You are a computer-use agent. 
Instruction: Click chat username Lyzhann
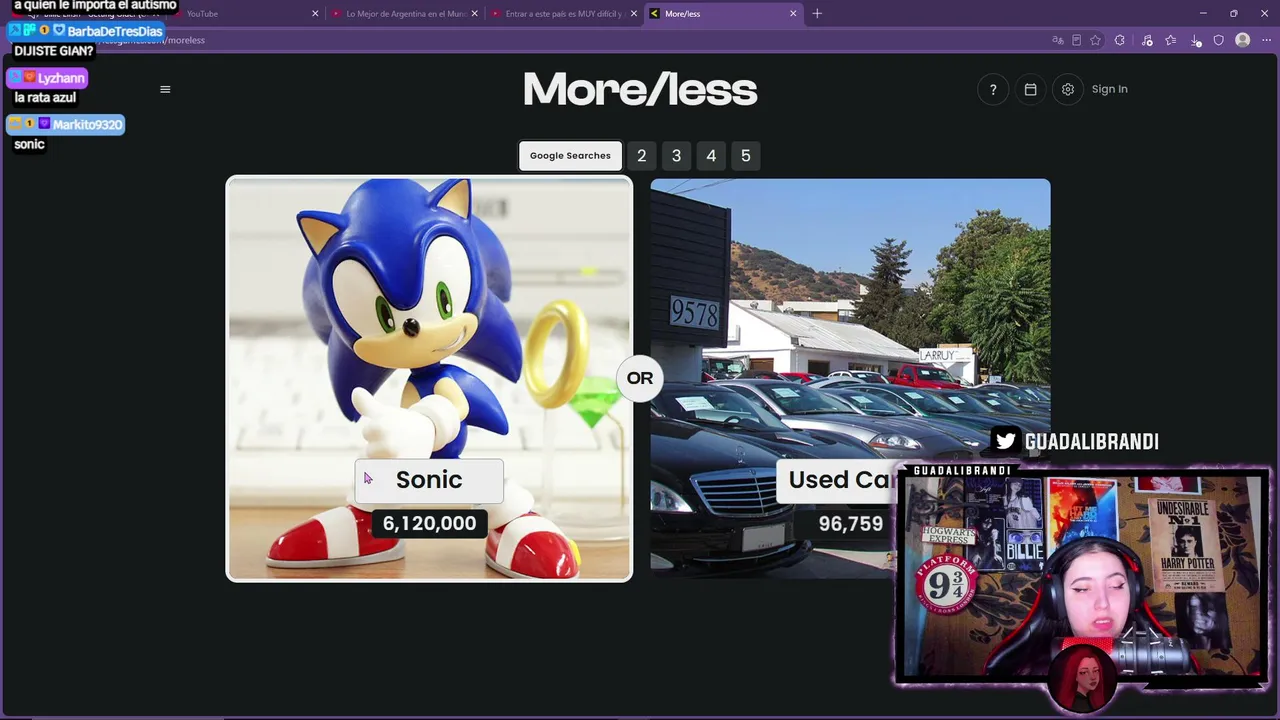click(61, 78)
